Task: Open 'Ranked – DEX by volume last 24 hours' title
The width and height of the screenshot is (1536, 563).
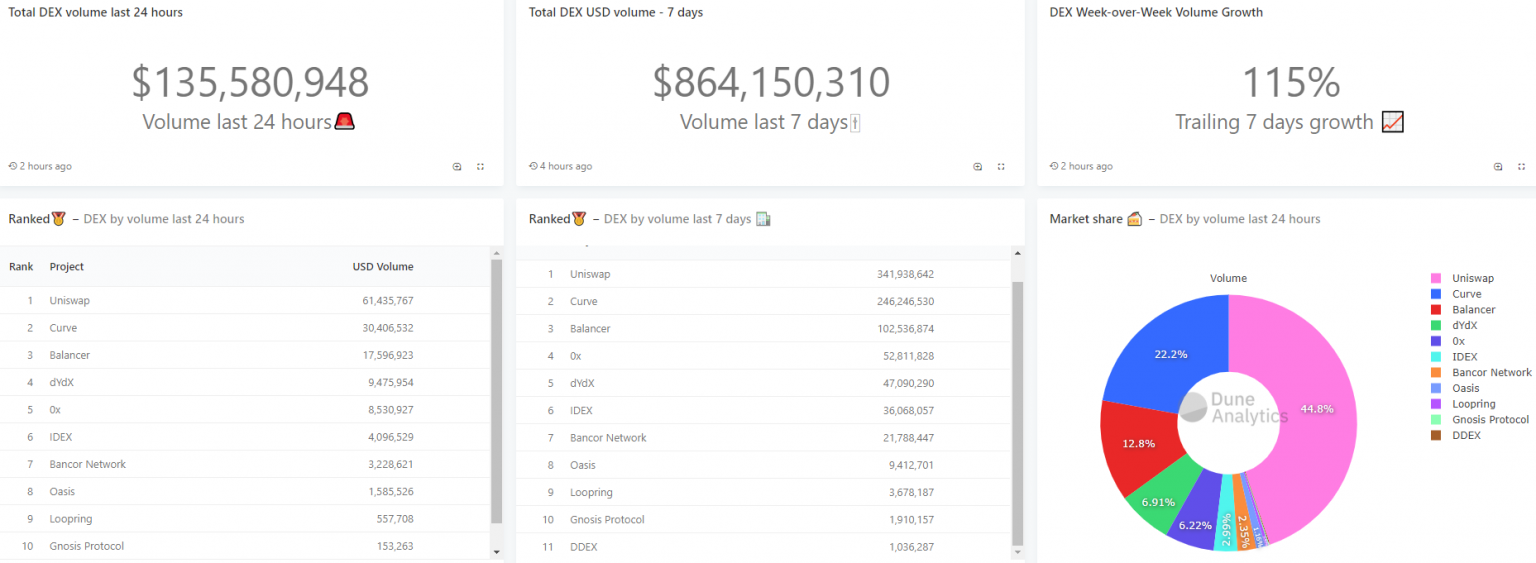Action: 28,219
